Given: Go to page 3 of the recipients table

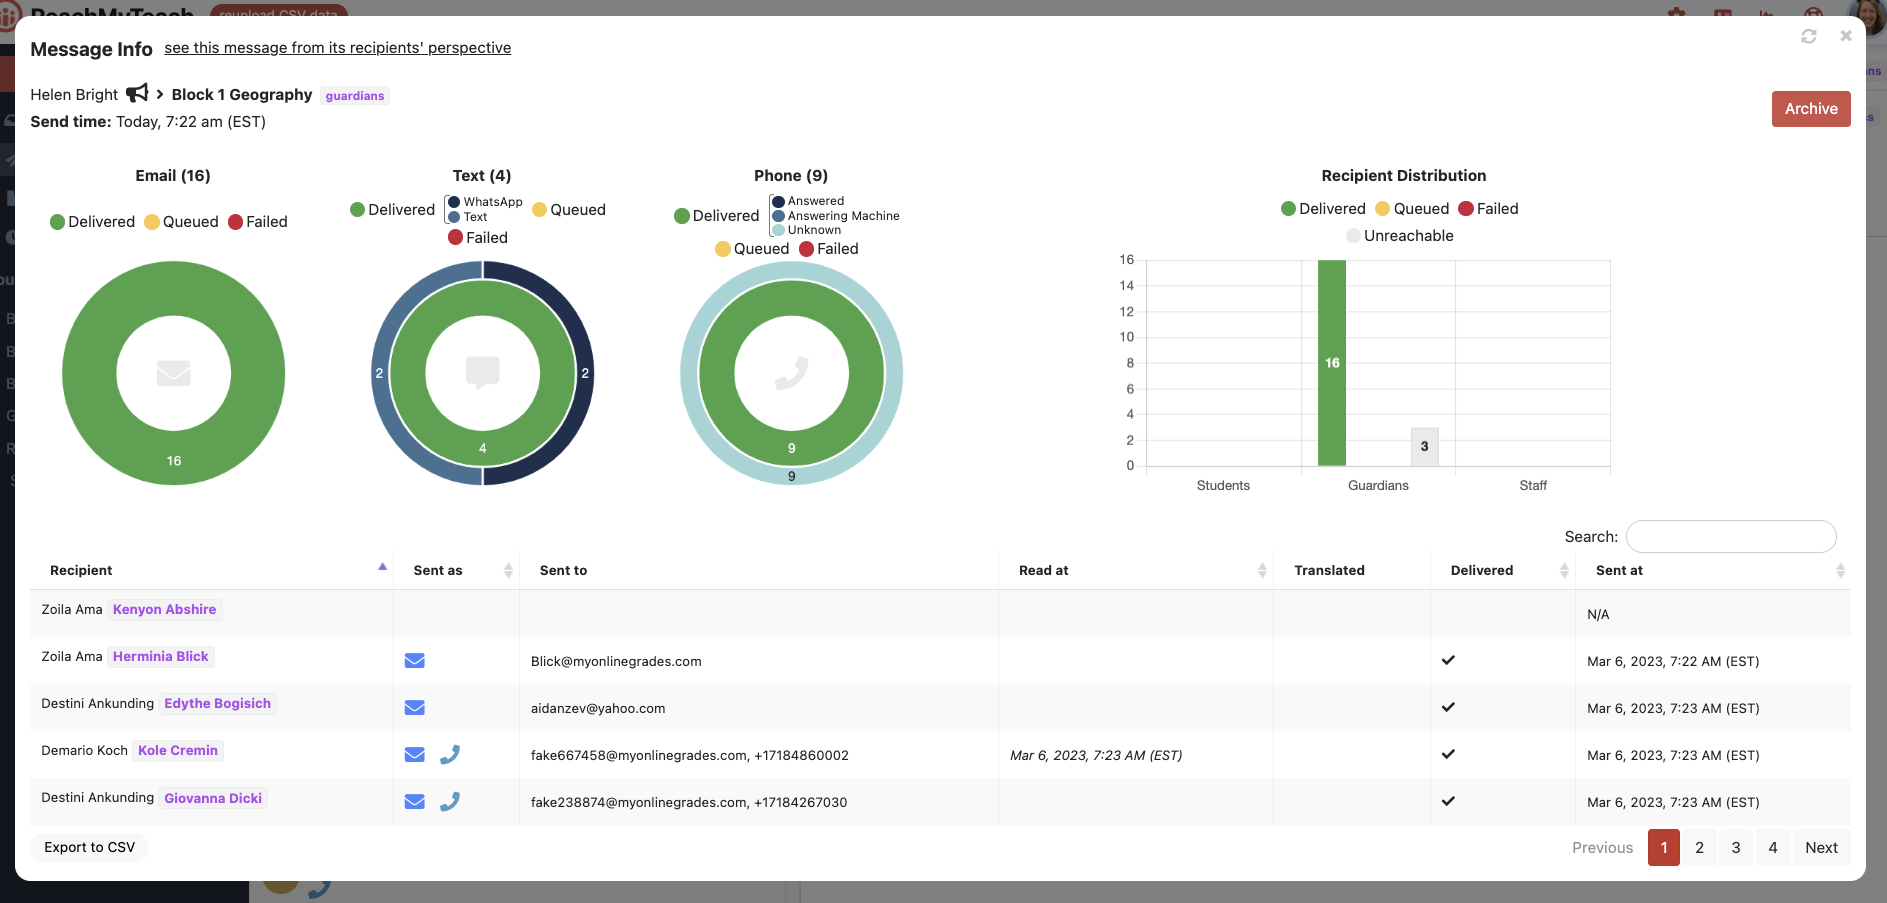Looking at the screenshot, I should pos(1736,848).
